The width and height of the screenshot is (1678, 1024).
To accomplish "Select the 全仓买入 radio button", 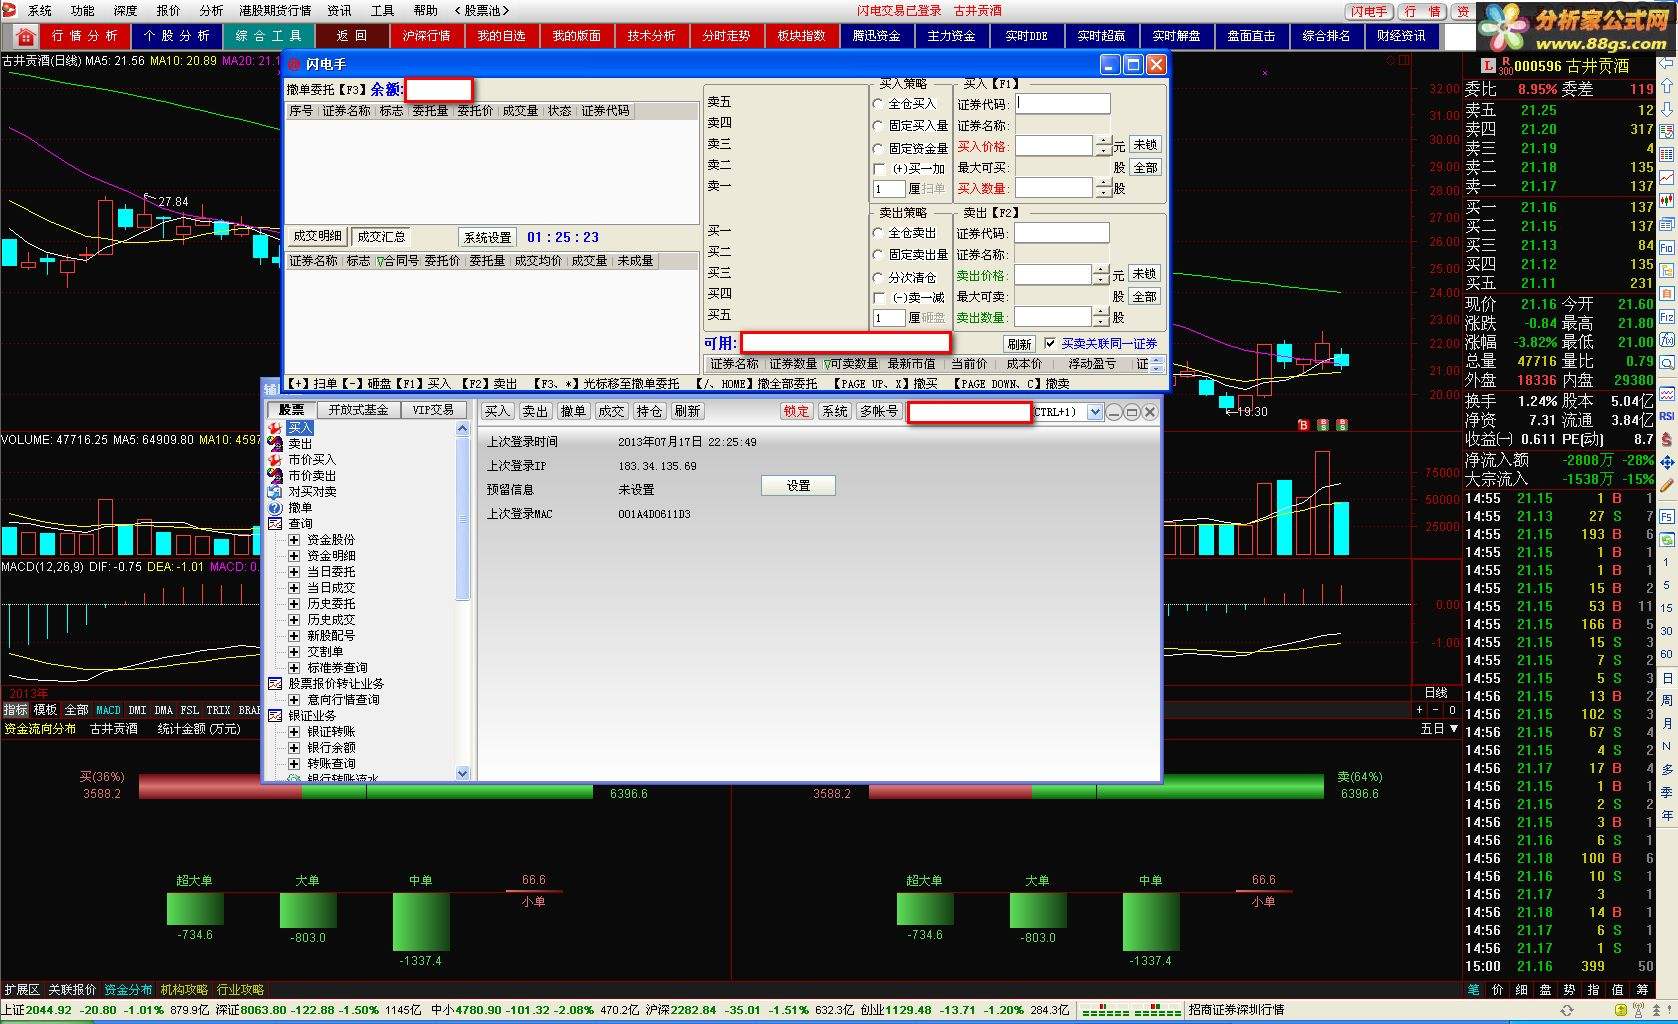I will 878,104.
